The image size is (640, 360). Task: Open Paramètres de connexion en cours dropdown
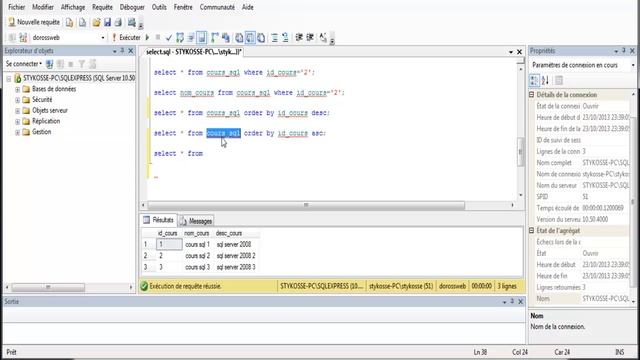633,65
